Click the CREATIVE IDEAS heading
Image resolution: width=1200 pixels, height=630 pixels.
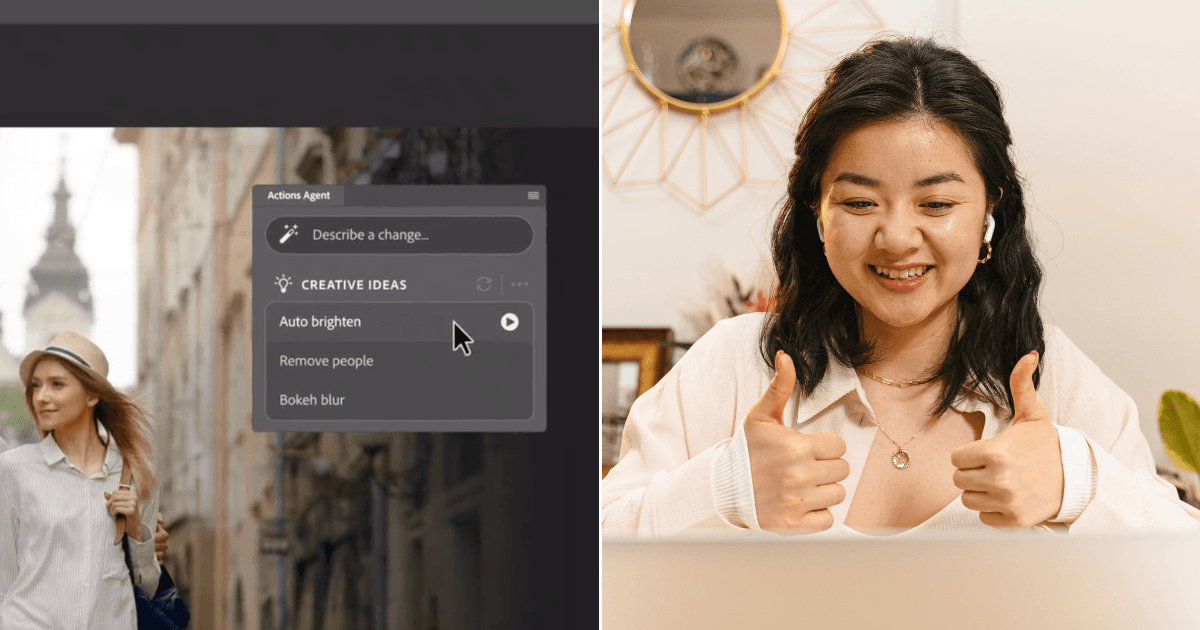coord(354,285)
